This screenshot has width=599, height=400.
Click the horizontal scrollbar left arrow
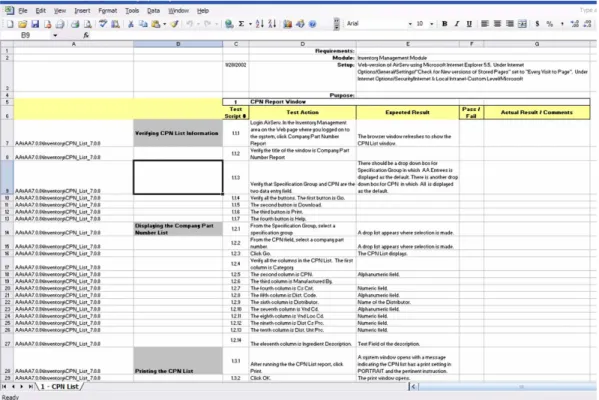point(413,387)
